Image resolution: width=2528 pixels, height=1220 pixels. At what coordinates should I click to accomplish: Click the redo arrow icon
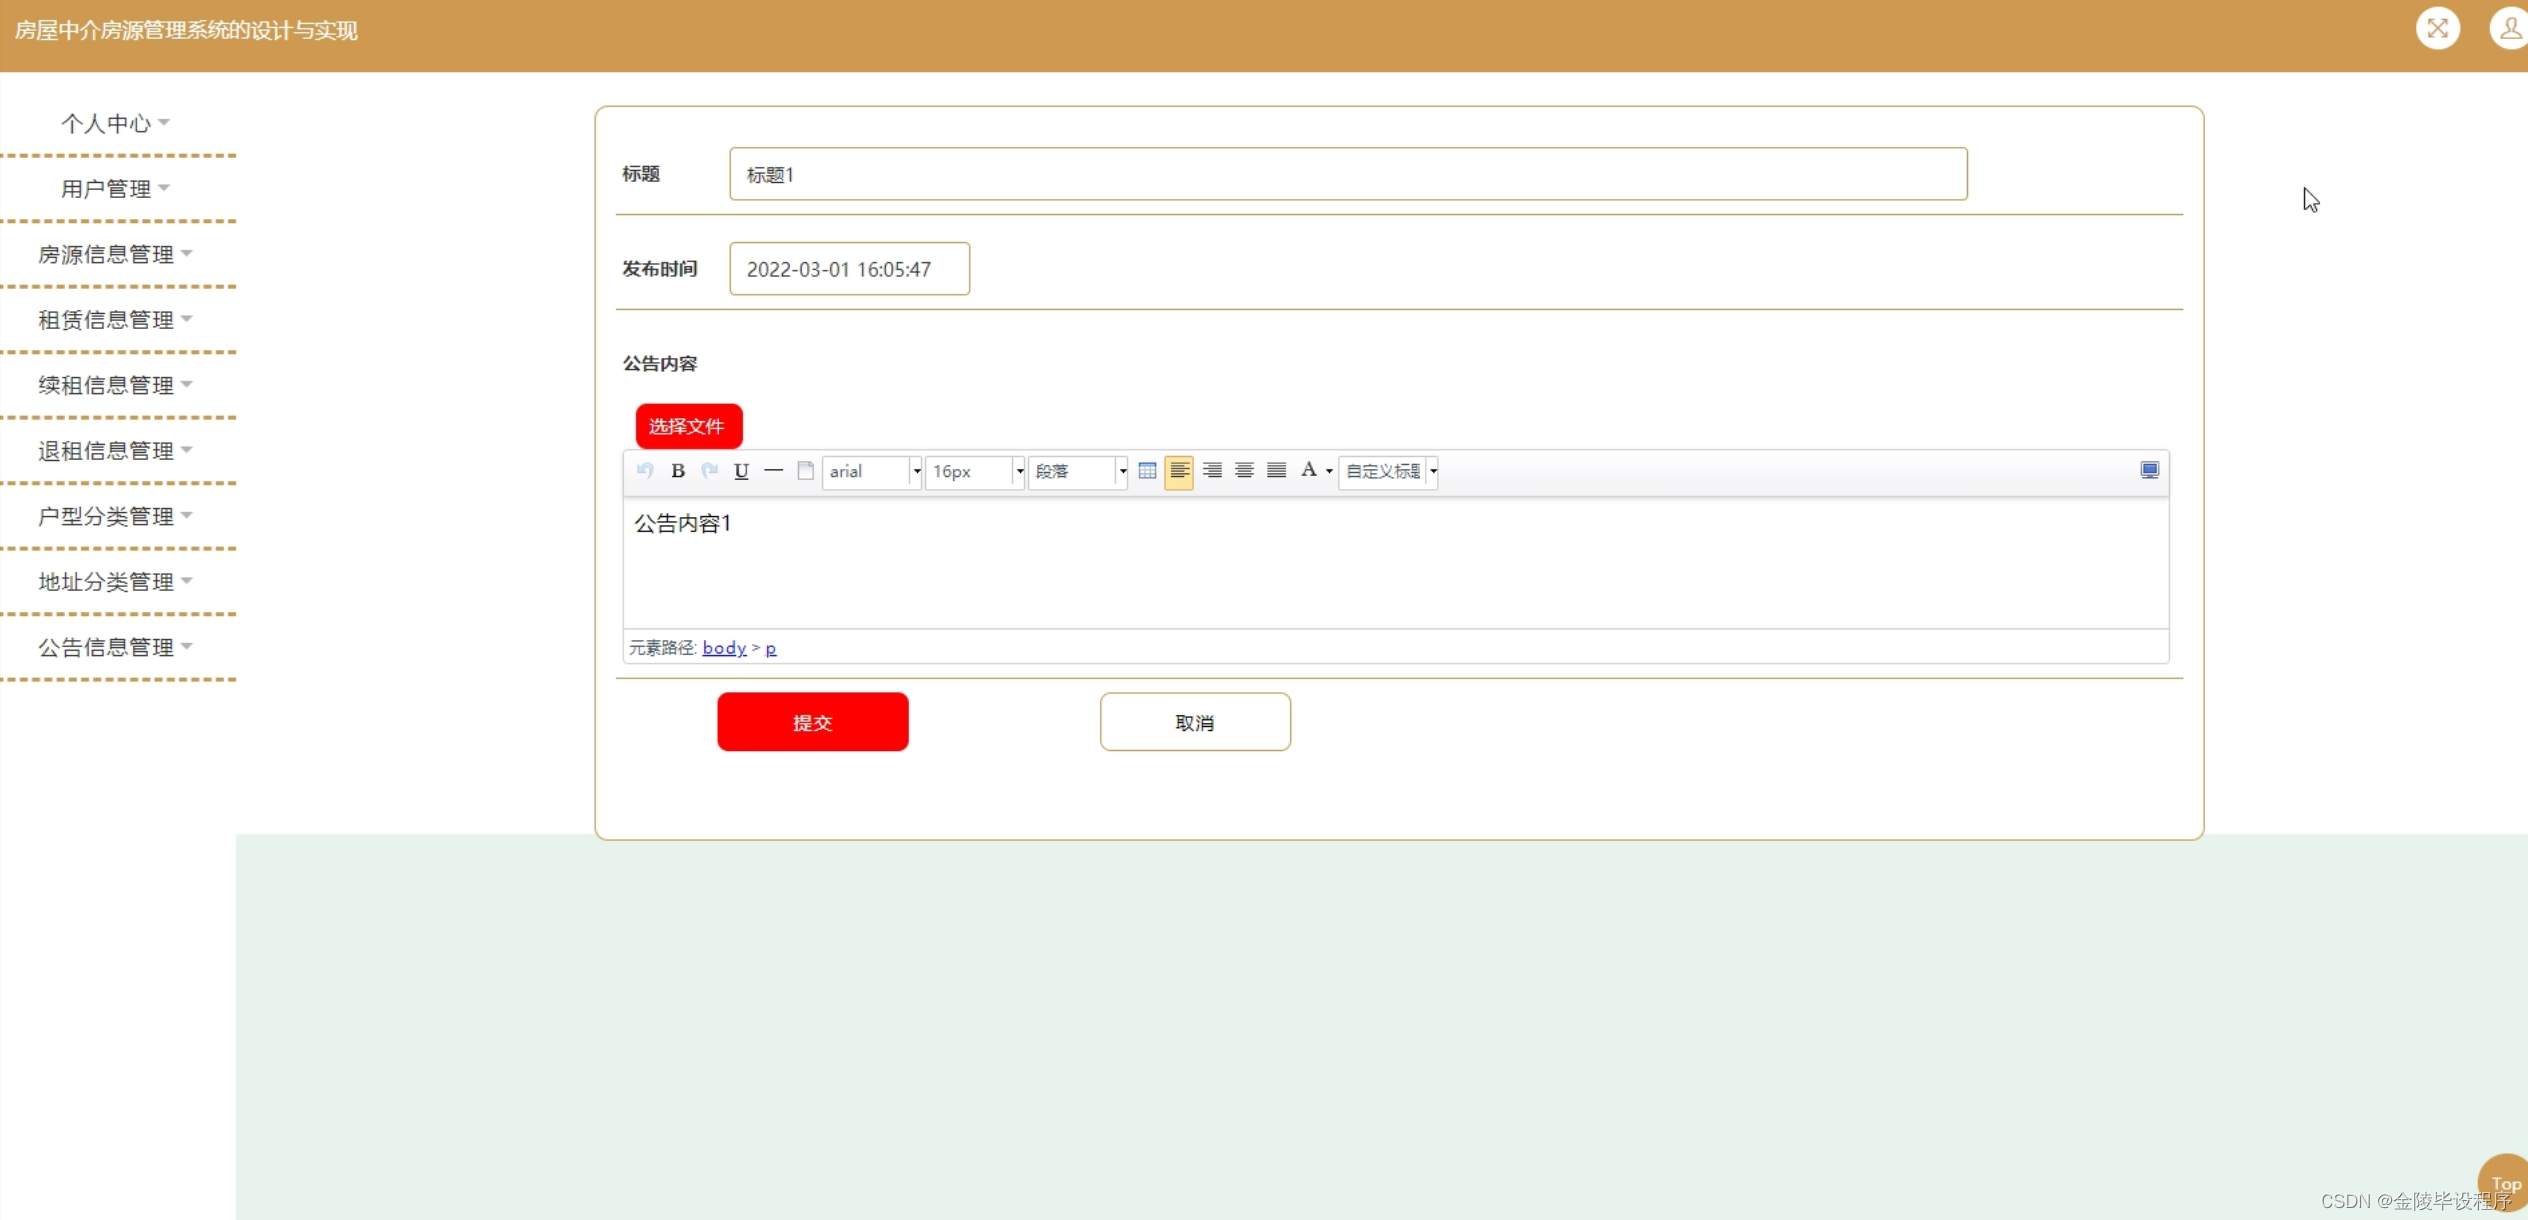pyautogui.click(x=710, y=471)
